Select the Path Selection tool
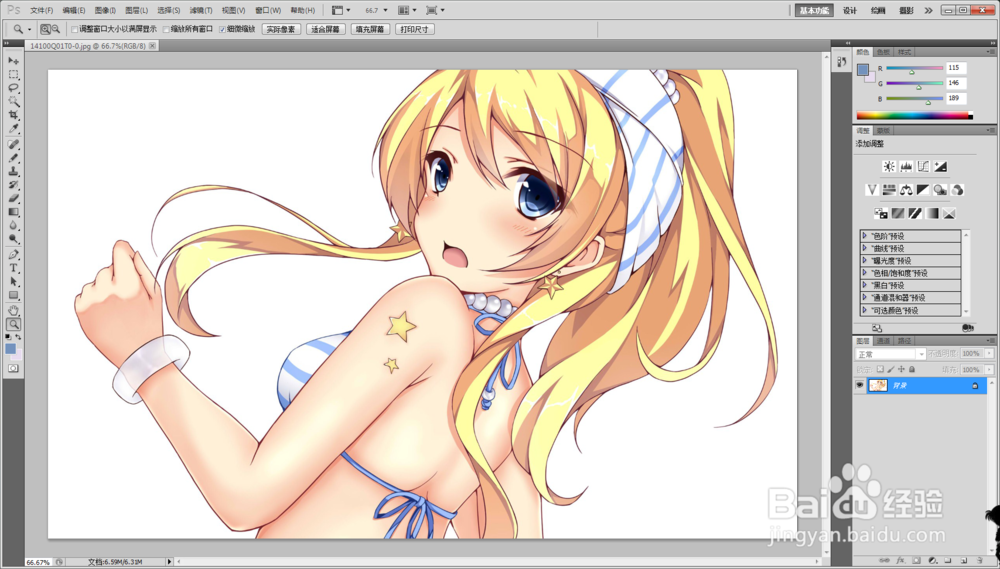This screenshot has height=569, width=1000. click(x=13, y=281)
